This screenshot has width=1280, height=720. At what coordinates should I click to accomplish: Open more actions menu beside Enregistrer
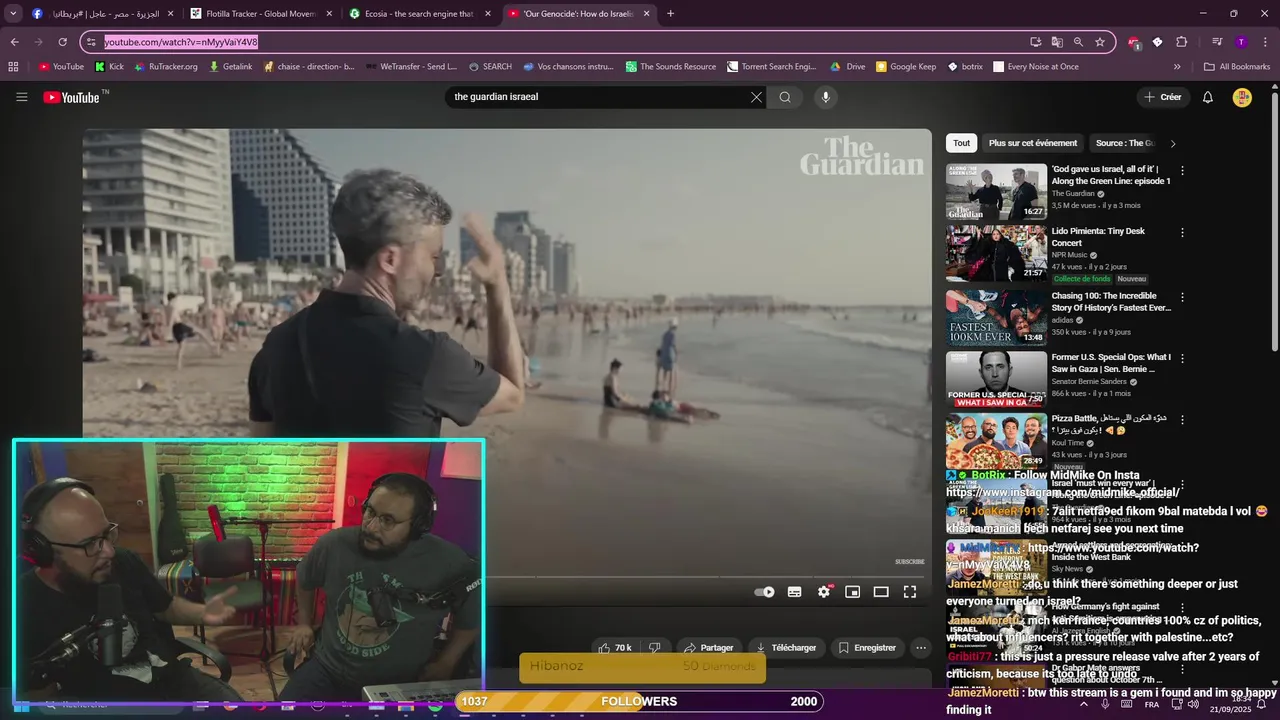coord(921,648)
